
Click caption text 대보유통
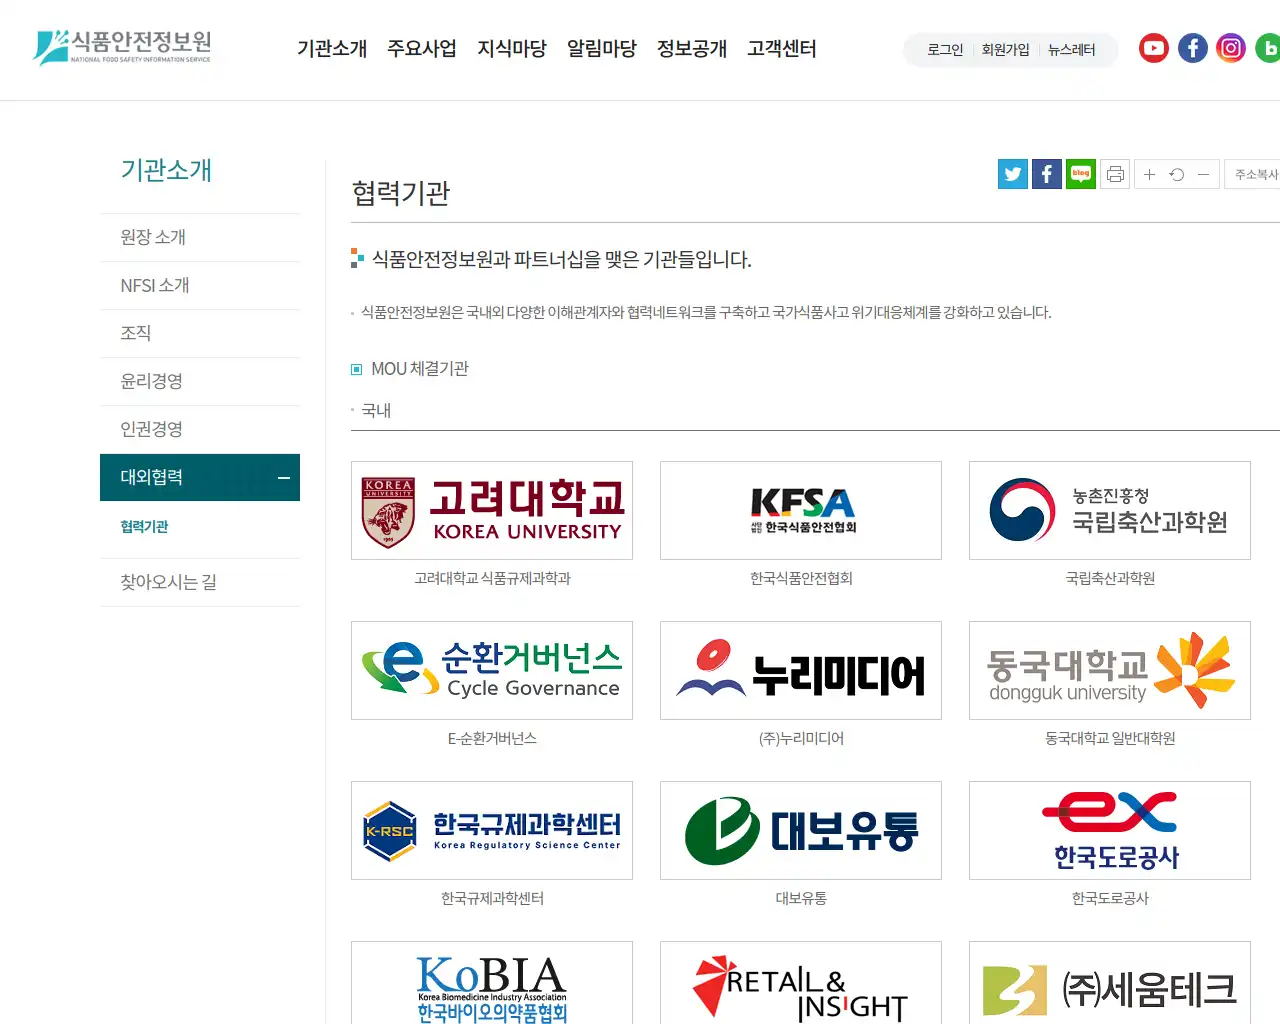[x=801, y=898]
